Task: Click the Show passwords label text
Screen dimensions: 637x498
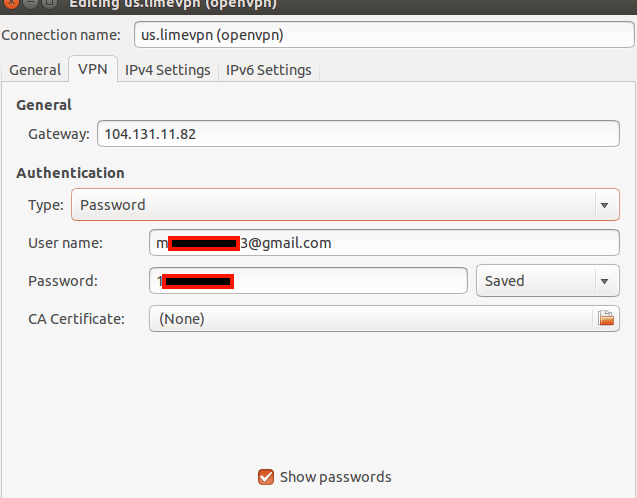Action: 336,477
